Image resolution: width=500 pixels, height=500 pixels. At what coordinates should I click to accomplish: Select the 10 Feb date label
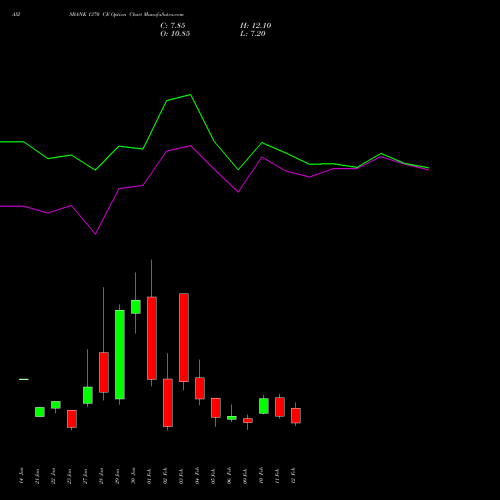point(261,476)
